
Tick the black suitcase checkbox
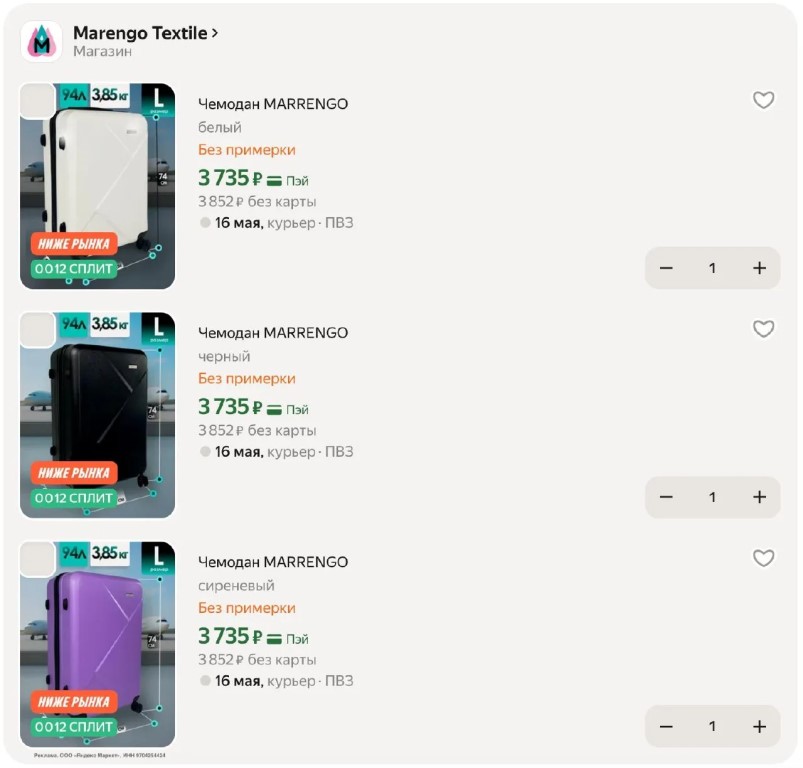[x=38, y=330]
